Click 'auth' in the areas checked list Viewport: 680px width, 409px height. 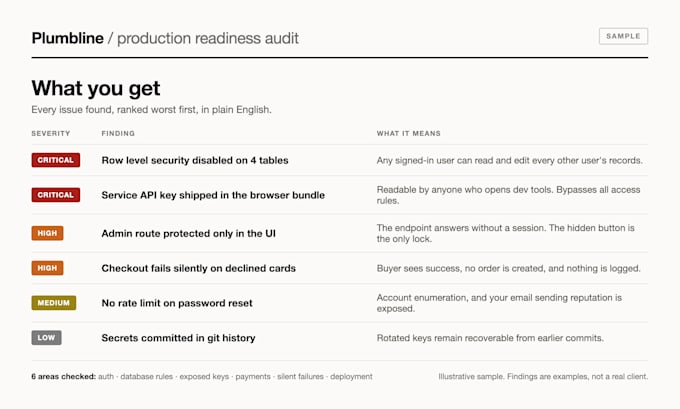[x=106, y=376]
